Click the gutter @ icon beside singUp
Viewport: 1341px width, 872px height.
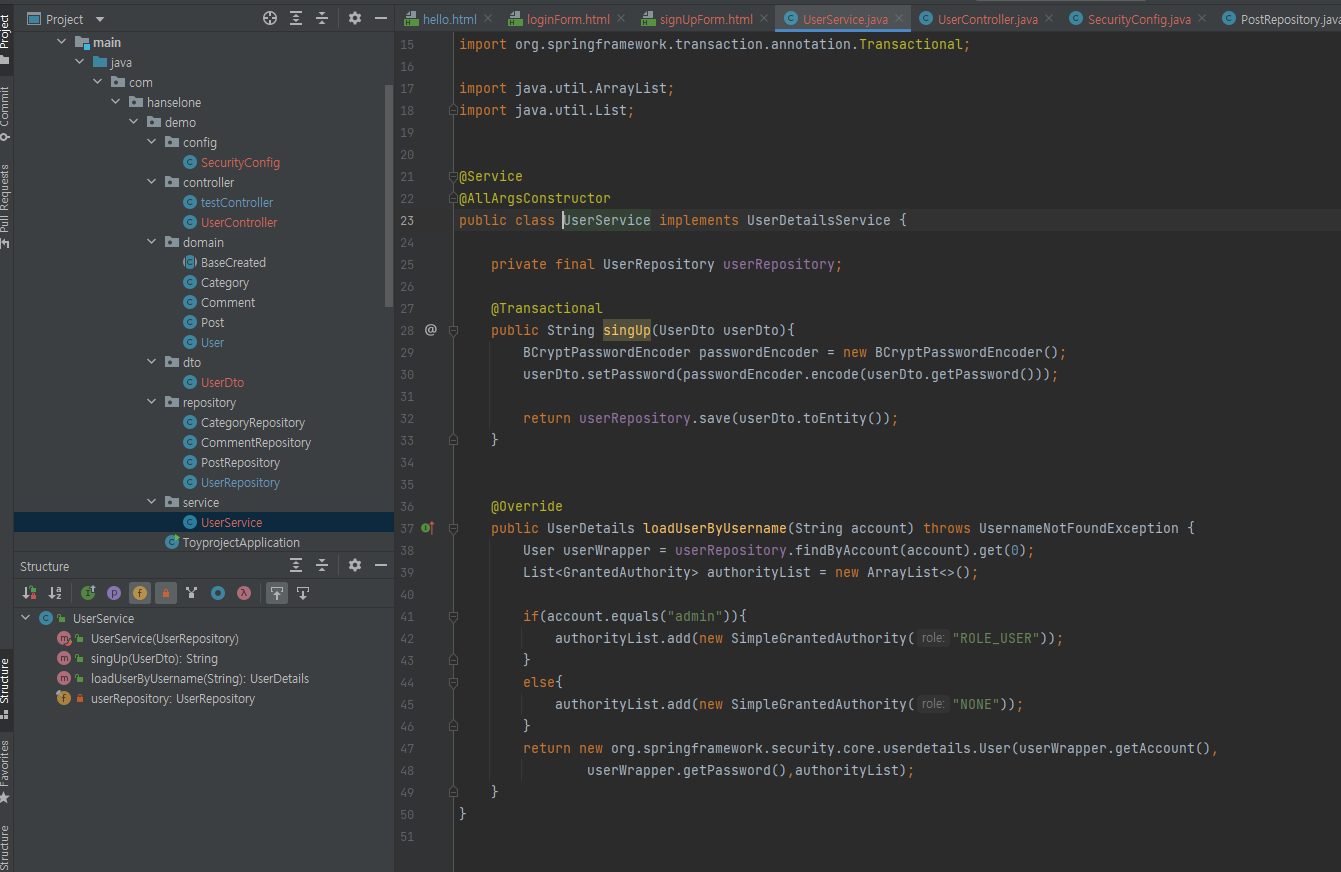coord(430,329)
